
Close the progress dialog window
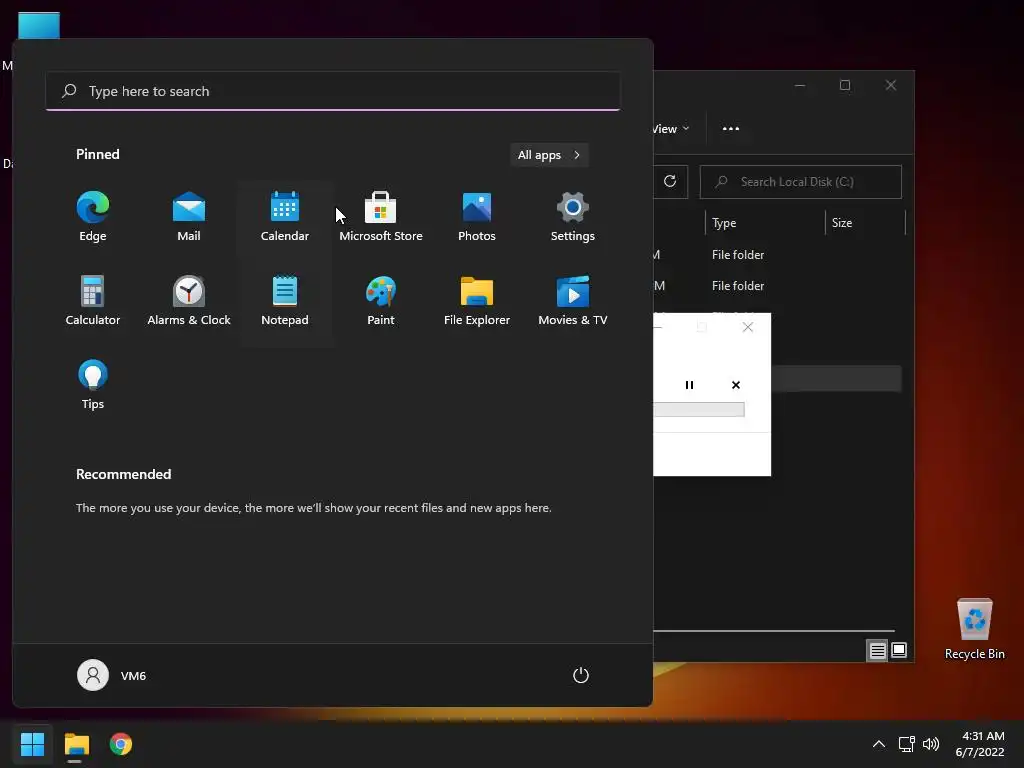(748, 327)
